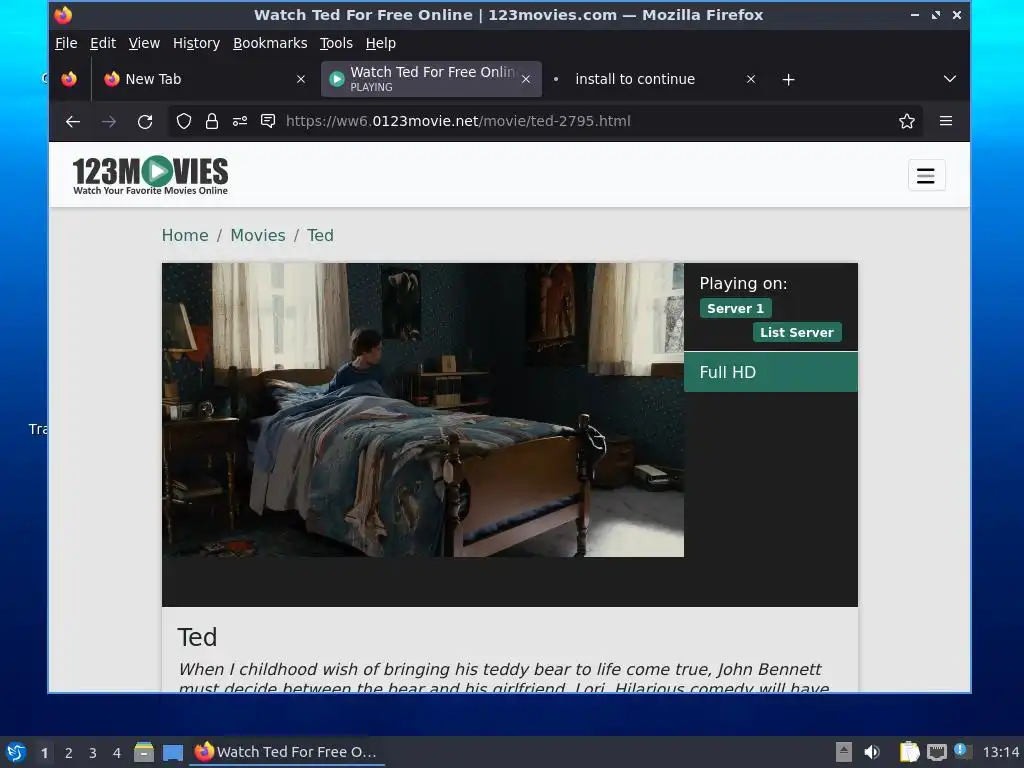Switch to workspace 3
The height and width of the screenshot is (768, 1024).
point(93,753)
